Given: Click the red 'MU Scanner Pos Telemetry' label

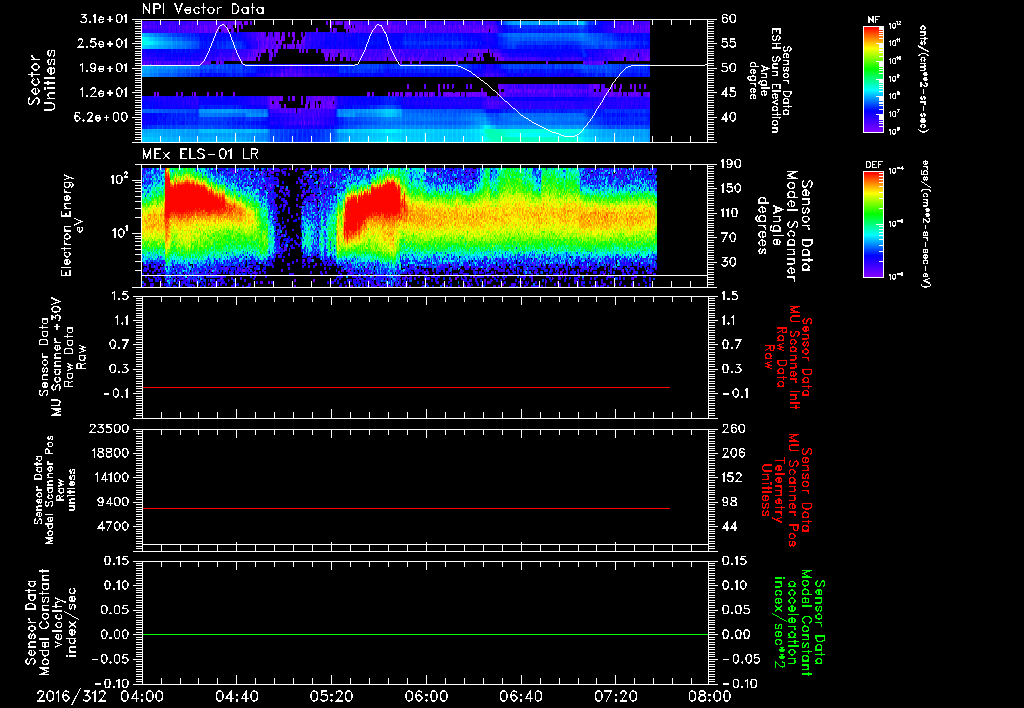Looking at the screenshot, I should pos(787,490).
